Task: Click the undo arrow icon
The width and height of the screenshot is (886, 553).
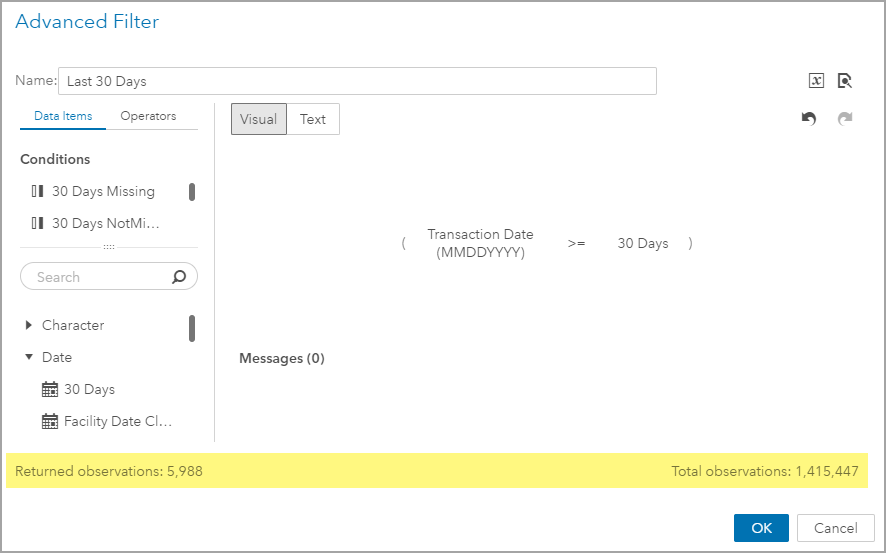Action: (809, 119)
